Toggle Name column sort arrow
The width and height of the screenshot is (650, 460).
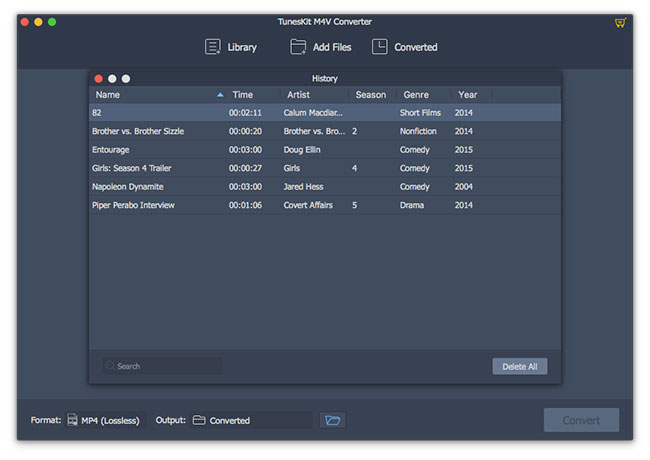click(220, 95)
